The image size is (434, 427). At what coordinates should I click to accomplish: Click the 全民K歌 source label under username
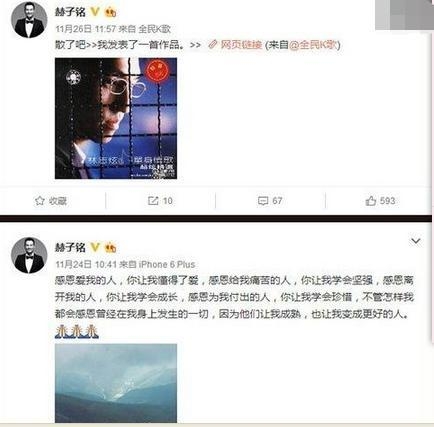click(x=155, y=29)
